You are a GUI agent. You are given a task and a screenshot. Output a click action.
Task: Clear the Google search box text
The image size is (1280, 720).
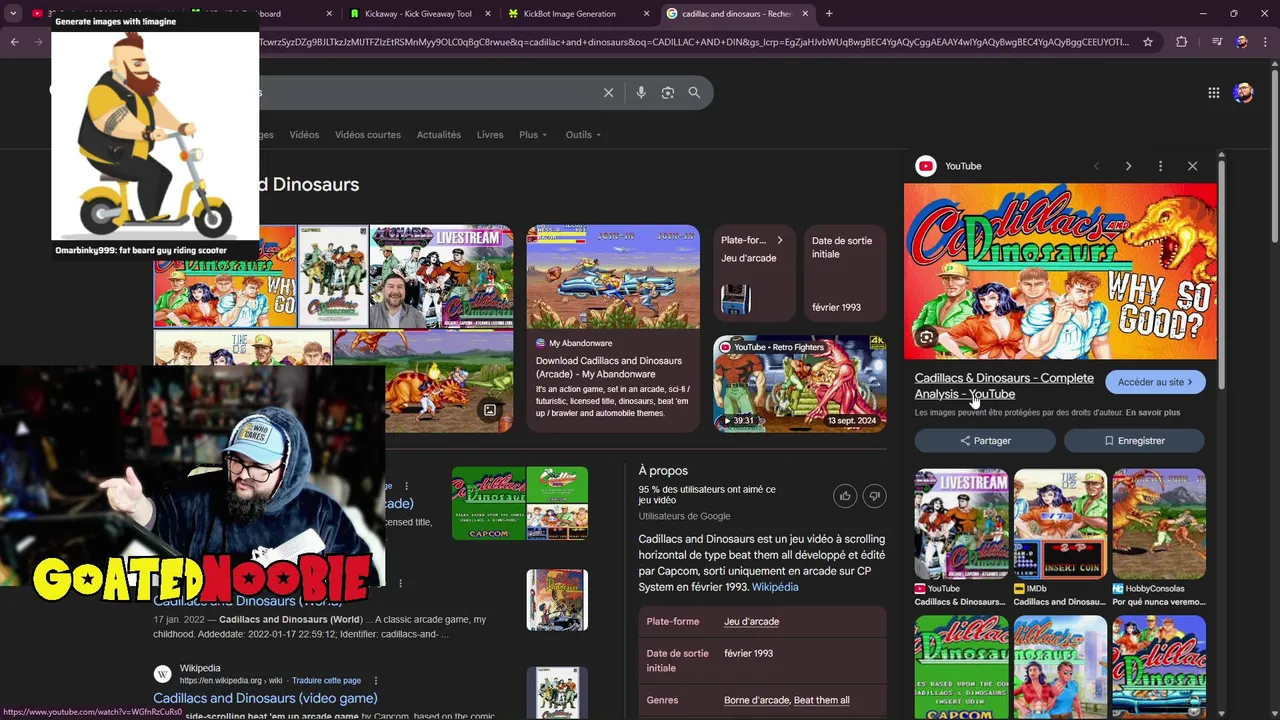[x=608, y=93]
